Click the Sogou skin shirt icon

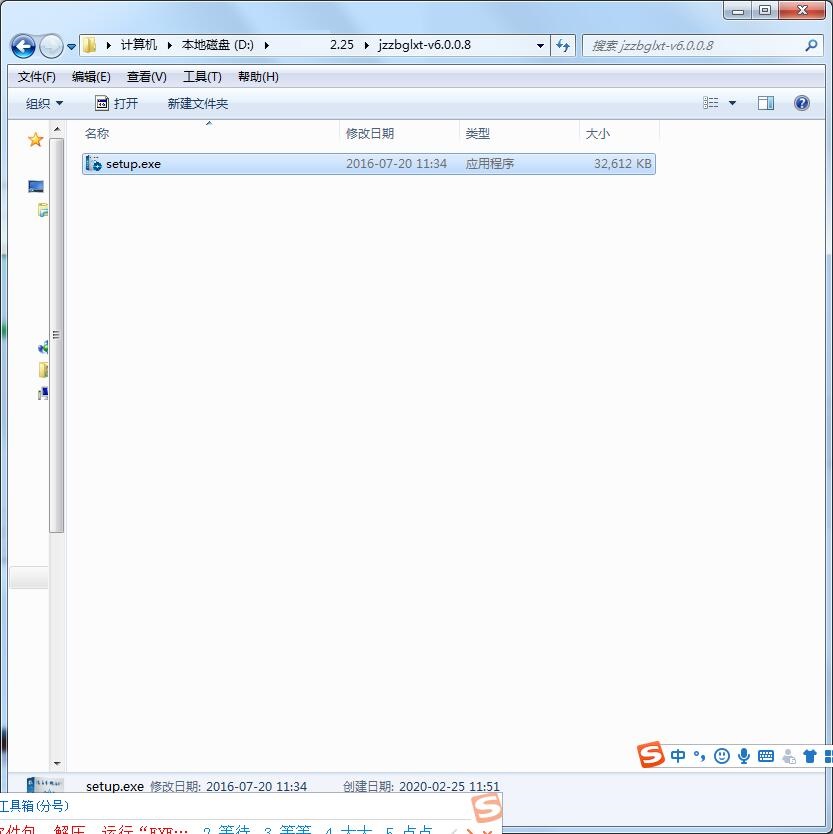[x=810, y=756]
